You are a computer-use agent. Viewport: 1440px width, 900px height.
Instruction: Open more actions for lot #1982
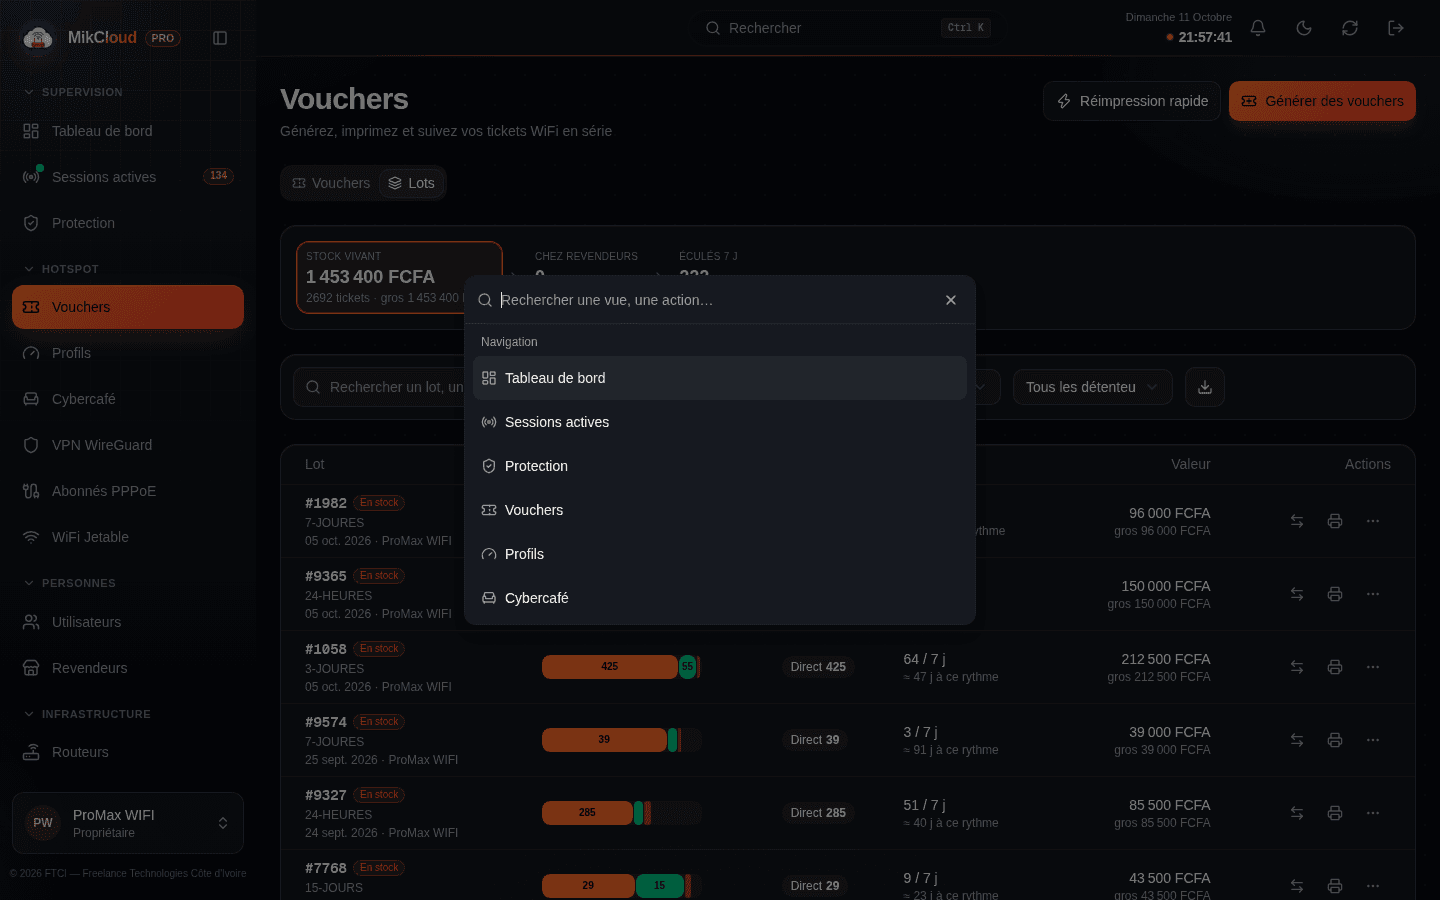[x=1373, y=521]
